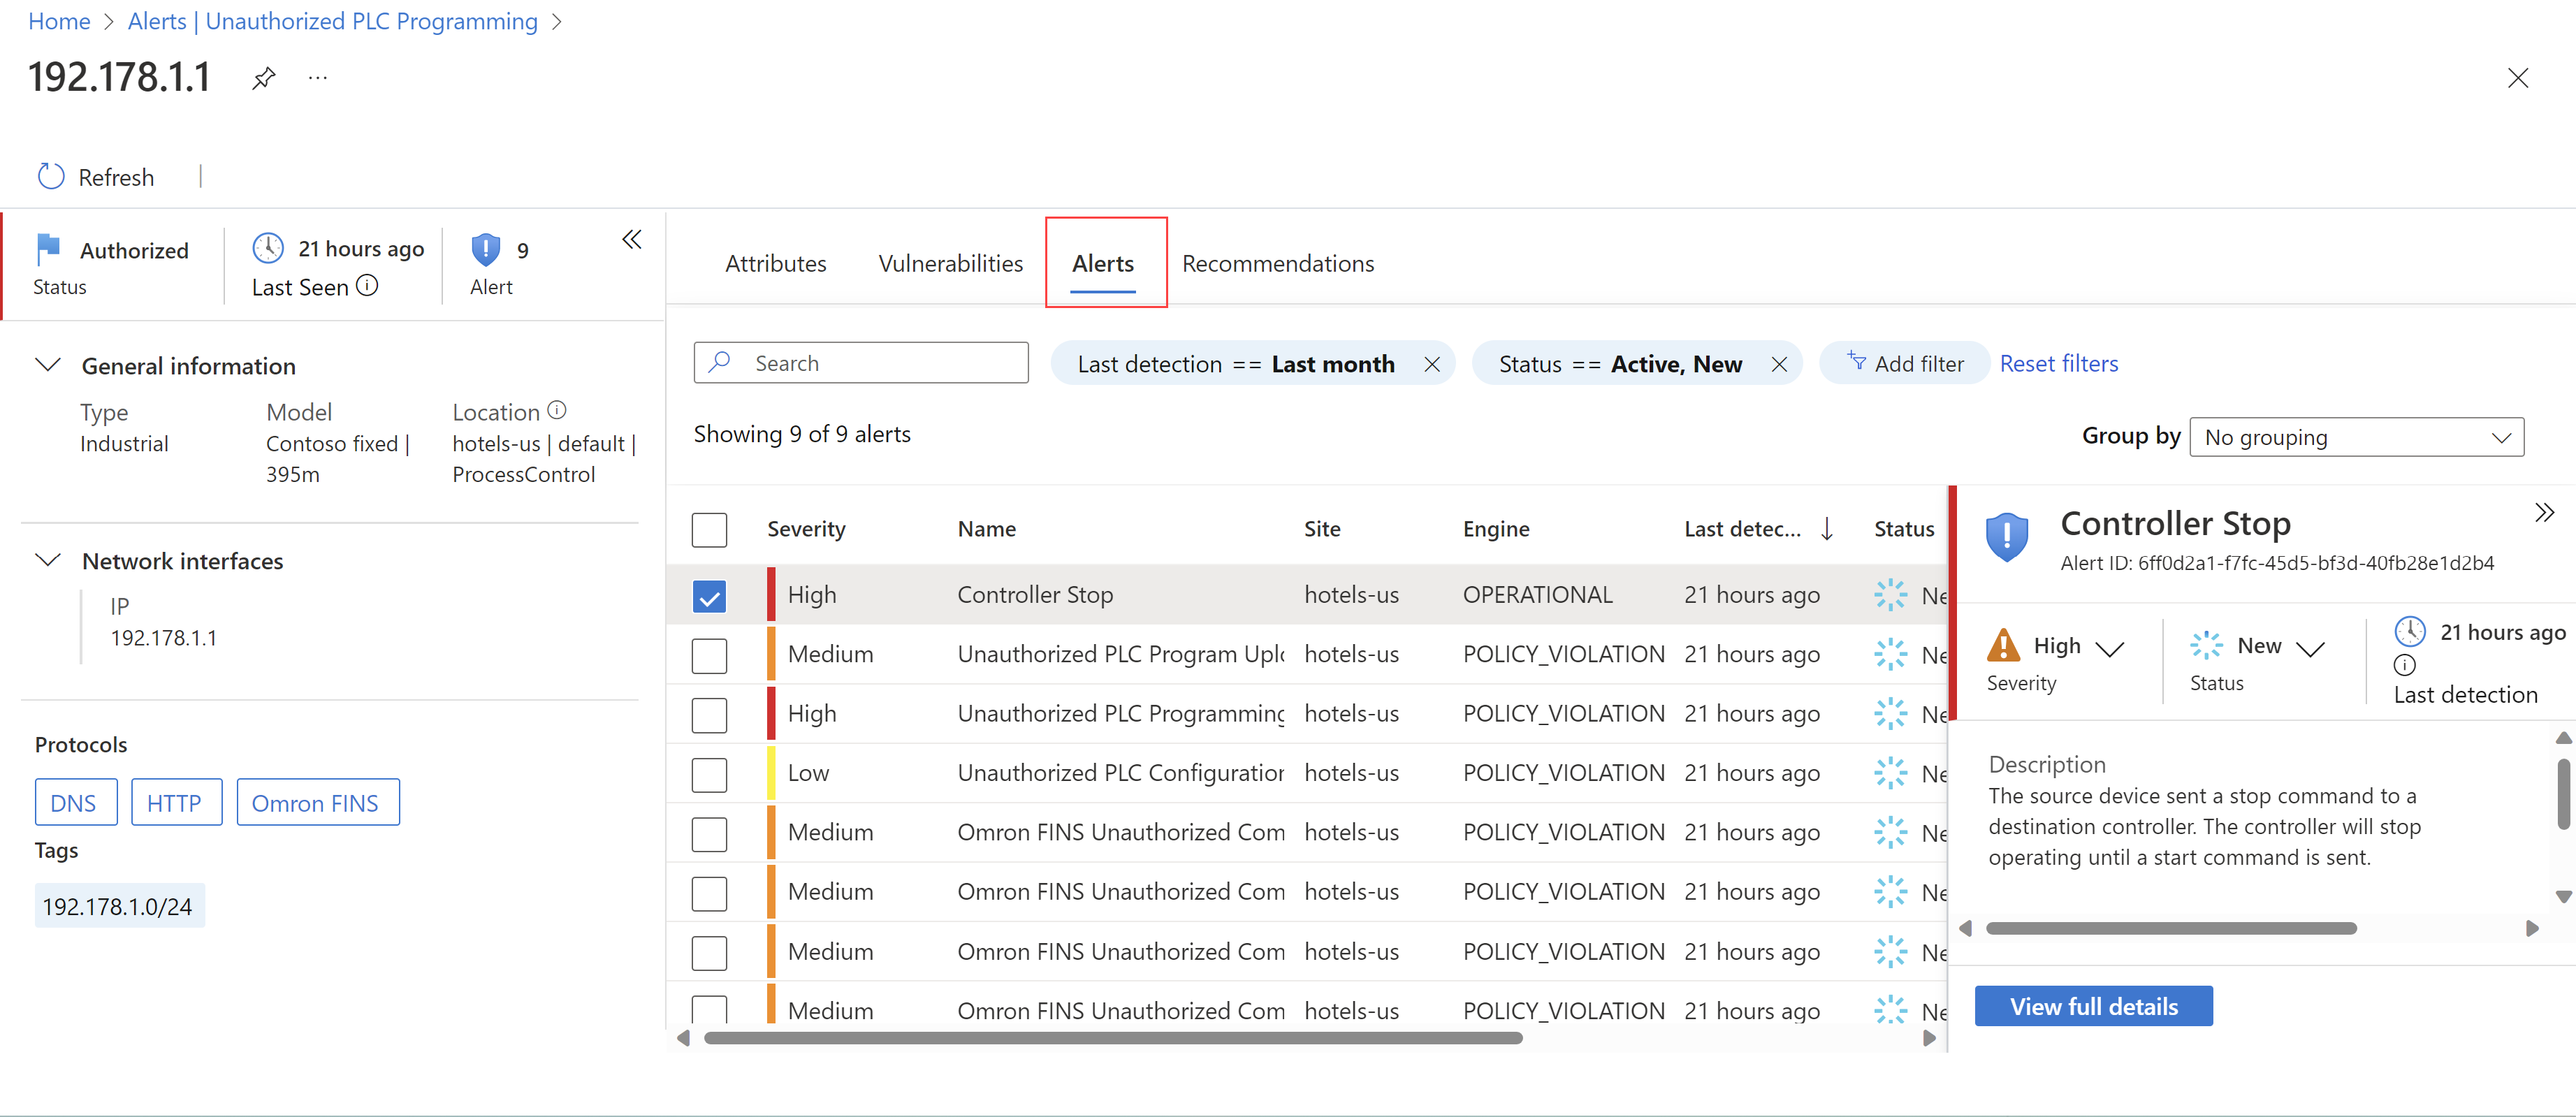Remove the Last detection filter with X
2576x1117 pixels.
(x=1432, y=364)
